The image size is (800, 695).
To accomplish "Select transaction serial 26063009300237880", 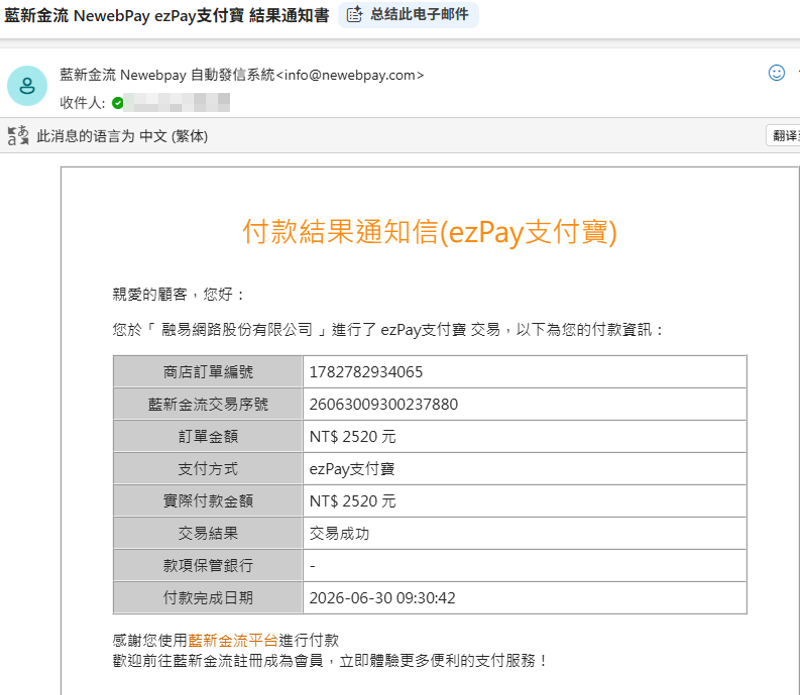I will point(383,405).
